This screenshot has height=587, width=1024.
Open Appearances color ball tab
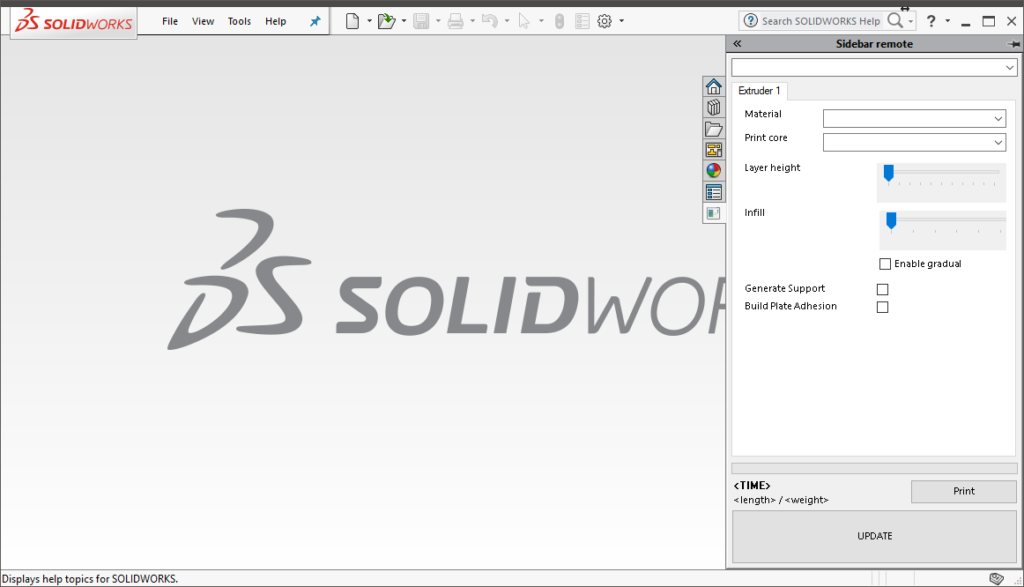tap(713, 170)
